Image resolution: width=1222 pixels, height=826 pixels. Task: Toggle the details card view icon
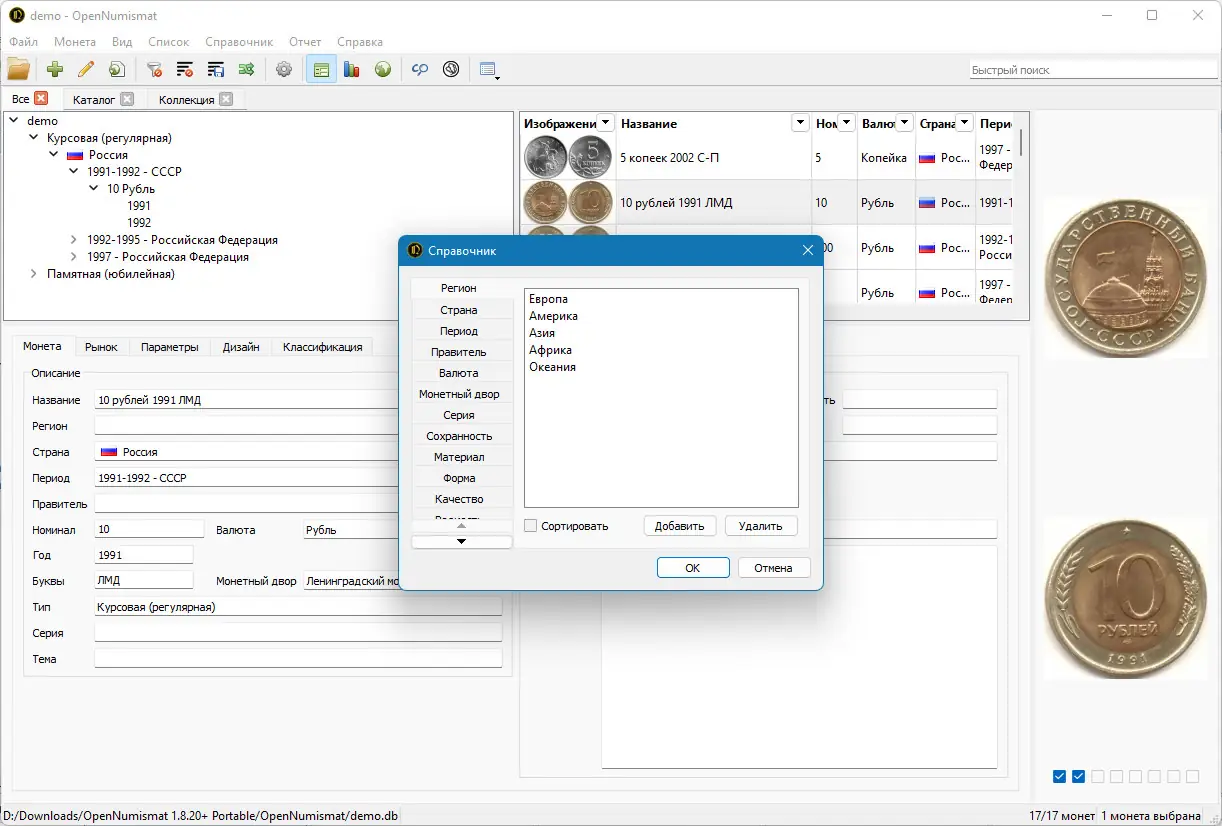click(321, 70)
